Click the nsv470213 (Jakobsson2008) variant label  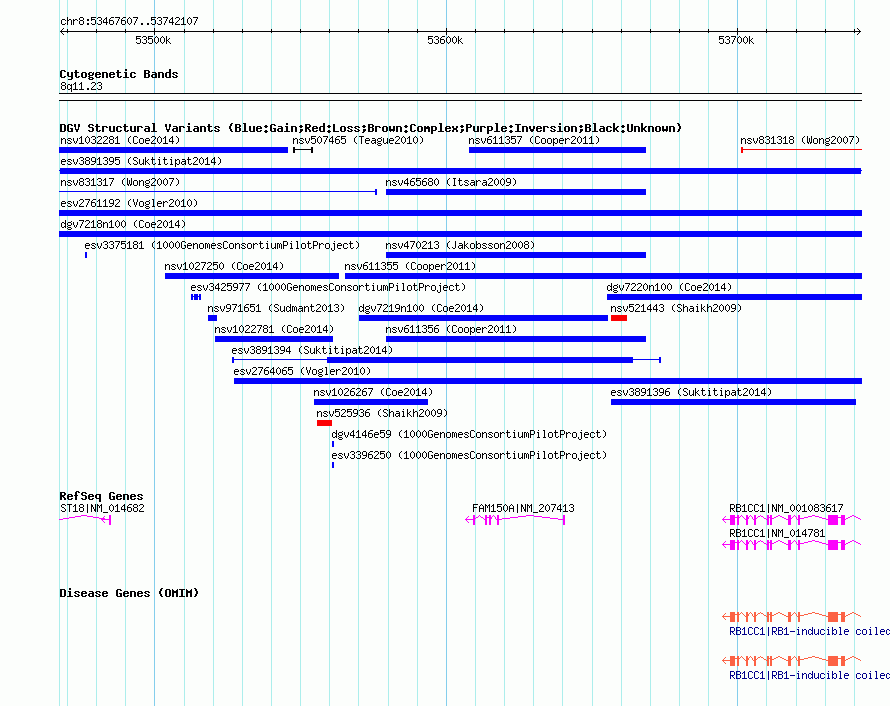click(460, 245)
